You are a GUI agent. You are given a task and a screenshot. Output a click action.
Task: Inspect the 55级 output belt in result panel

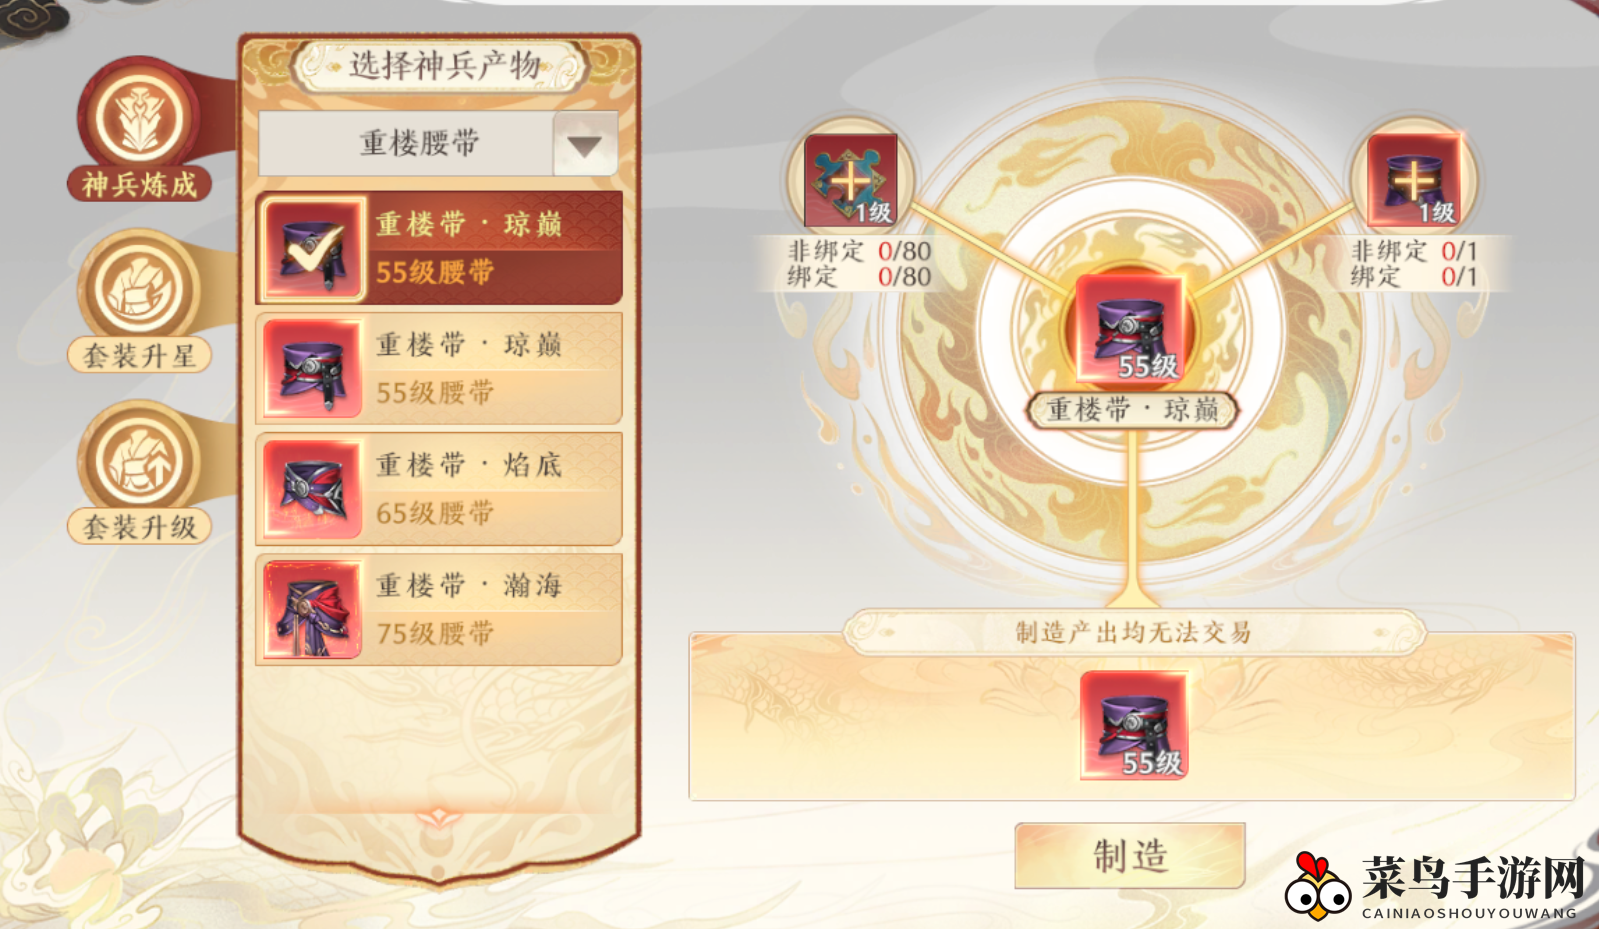(x=1134, y=725)
